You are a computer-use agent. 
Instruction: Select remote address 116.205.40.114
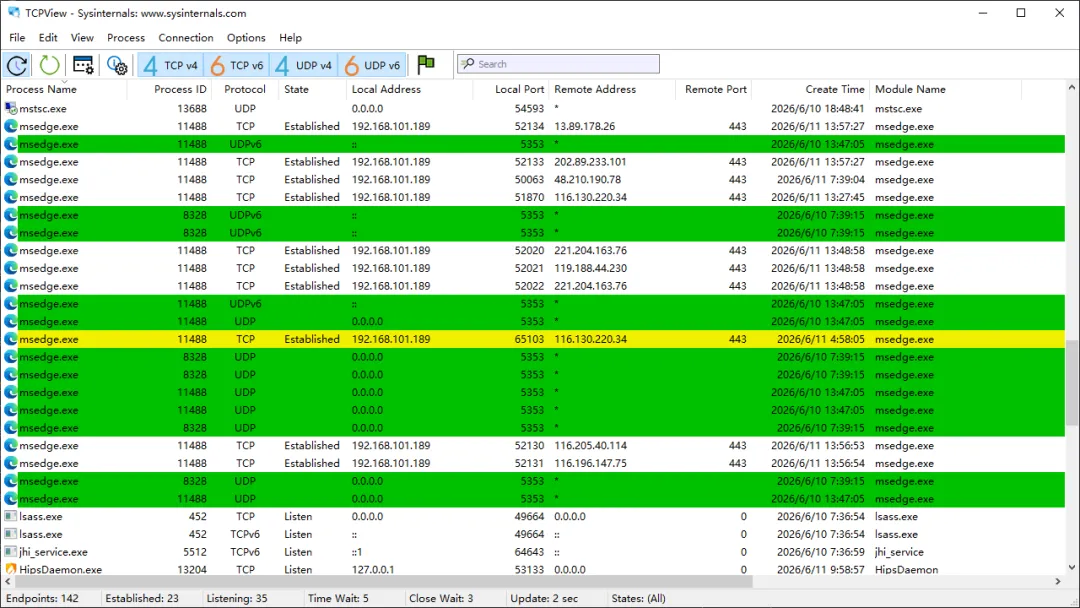(x=590, y=445)
